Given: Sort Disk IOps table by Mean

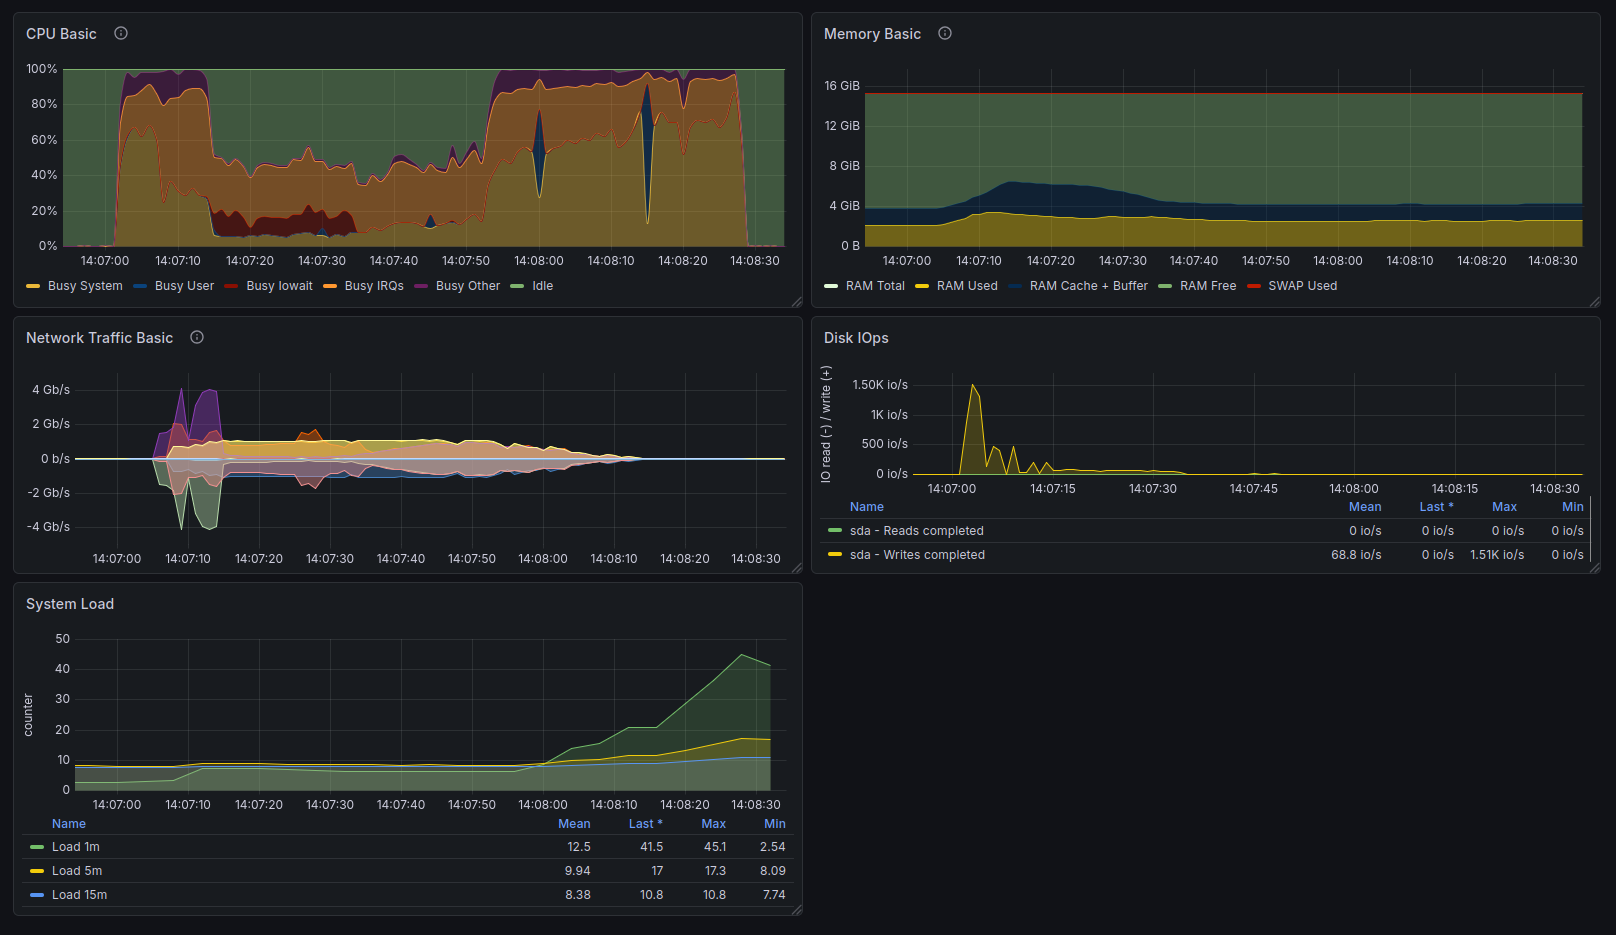Looking at the screenshot, I should pyautogui.click(x=1365, y=507).
